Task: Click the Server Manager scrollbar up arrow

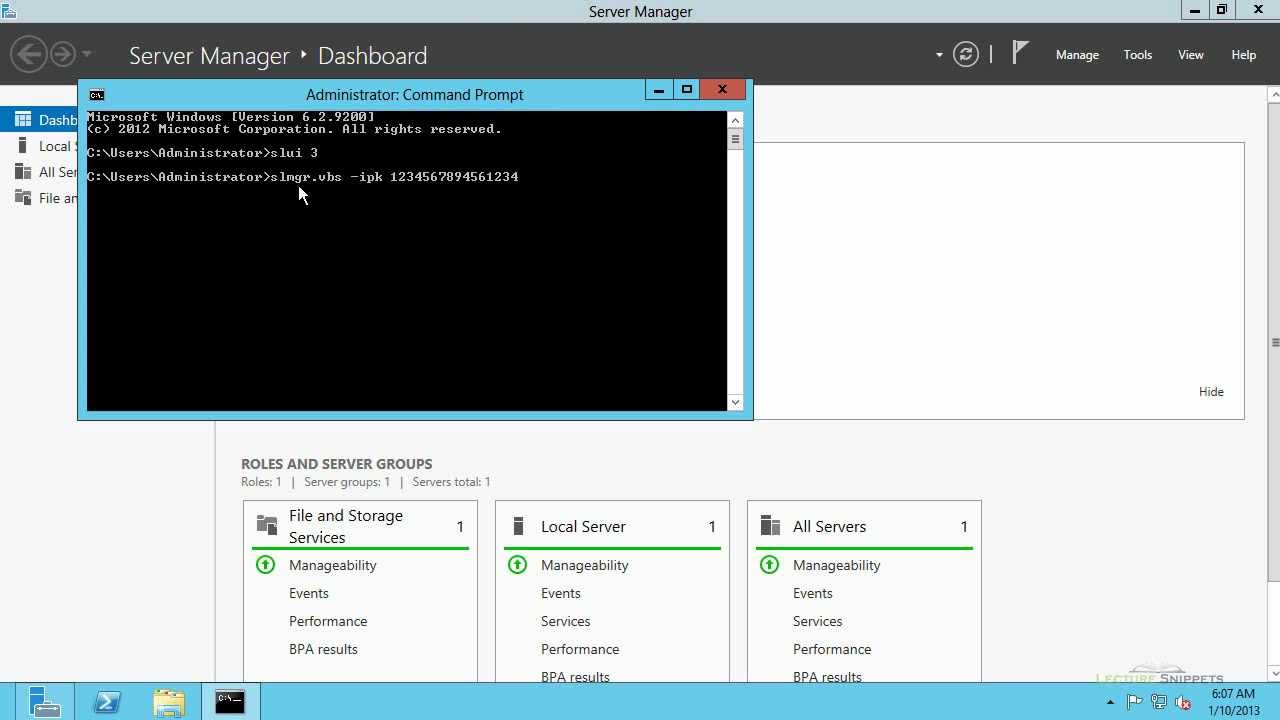Action: coord(1274,95)
